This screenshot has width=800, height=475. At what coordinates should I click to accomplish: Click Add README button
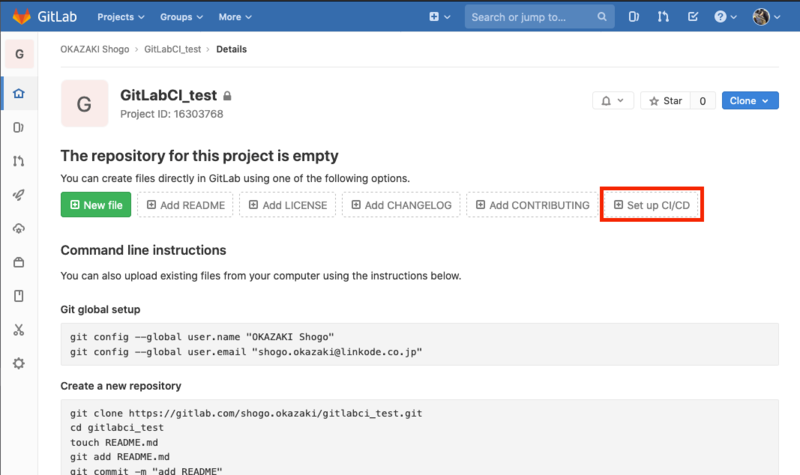tap(185, 205)
